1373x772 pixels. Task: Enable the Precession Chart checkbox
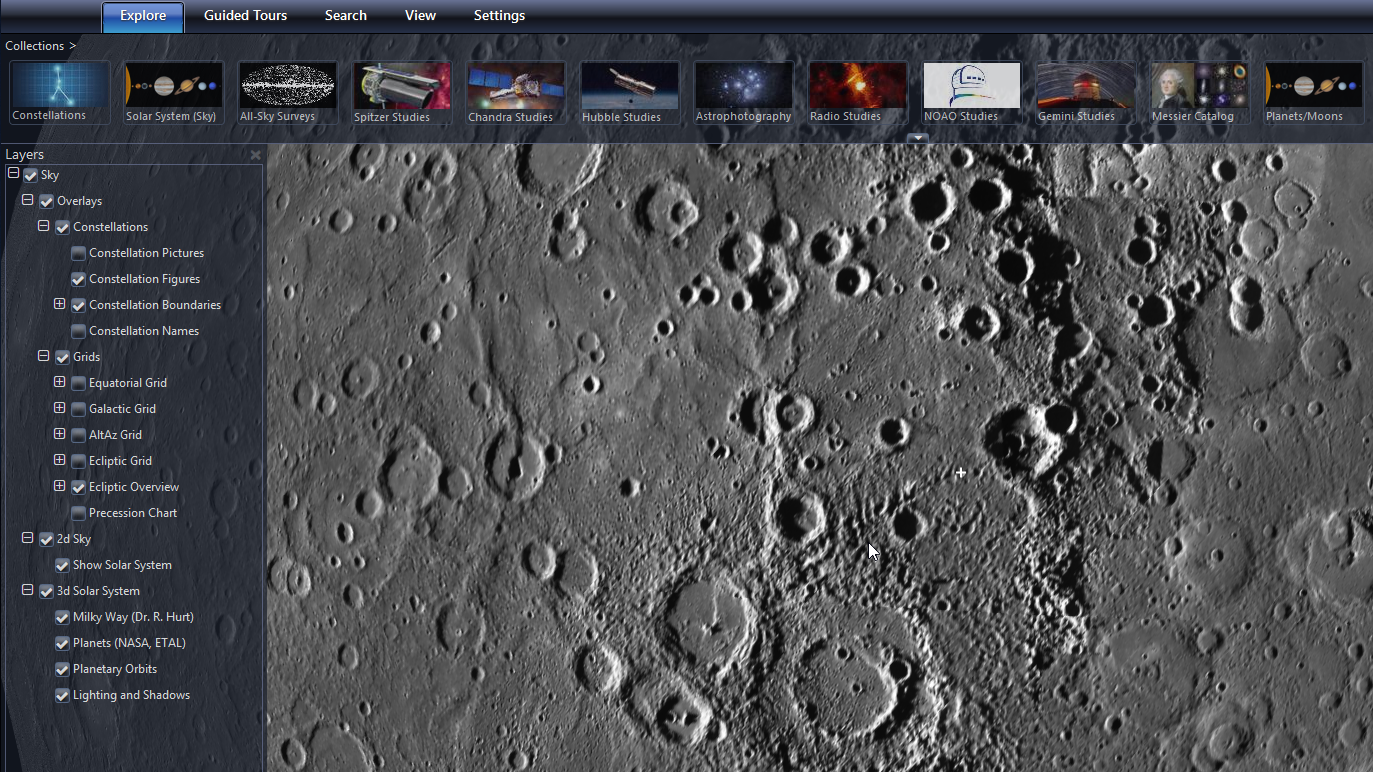coord(78,513)
